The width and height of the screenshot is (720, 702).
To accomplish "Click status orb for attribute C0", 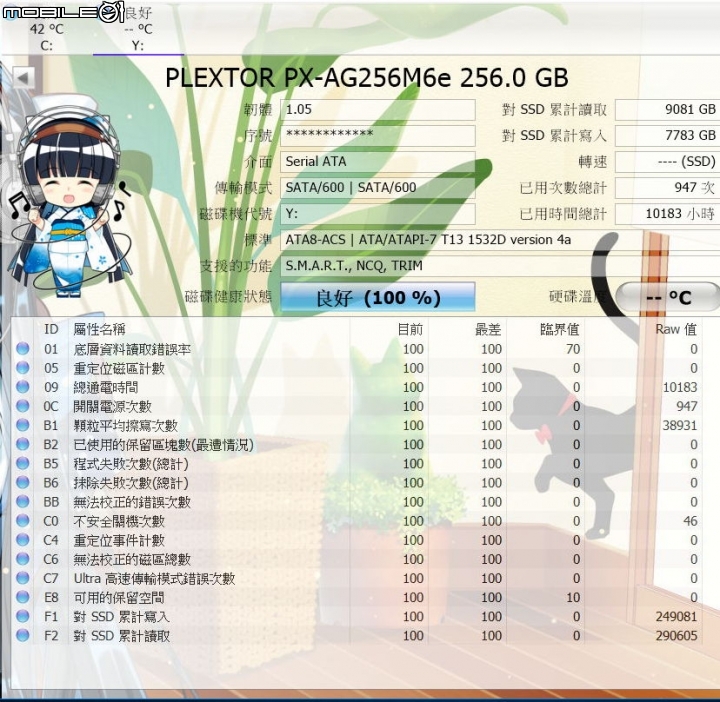I will tap(22, 521).
